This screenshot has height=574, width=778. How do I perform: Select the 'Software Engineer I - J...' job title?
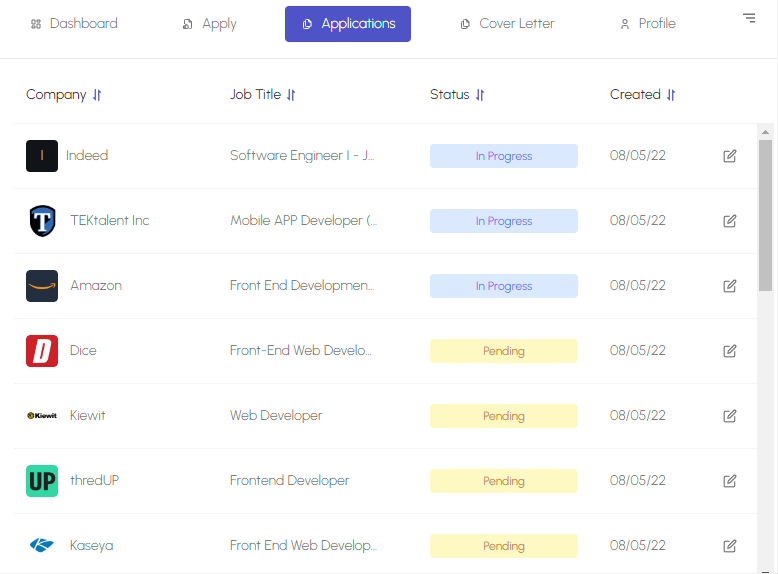(x=302, y=155)
